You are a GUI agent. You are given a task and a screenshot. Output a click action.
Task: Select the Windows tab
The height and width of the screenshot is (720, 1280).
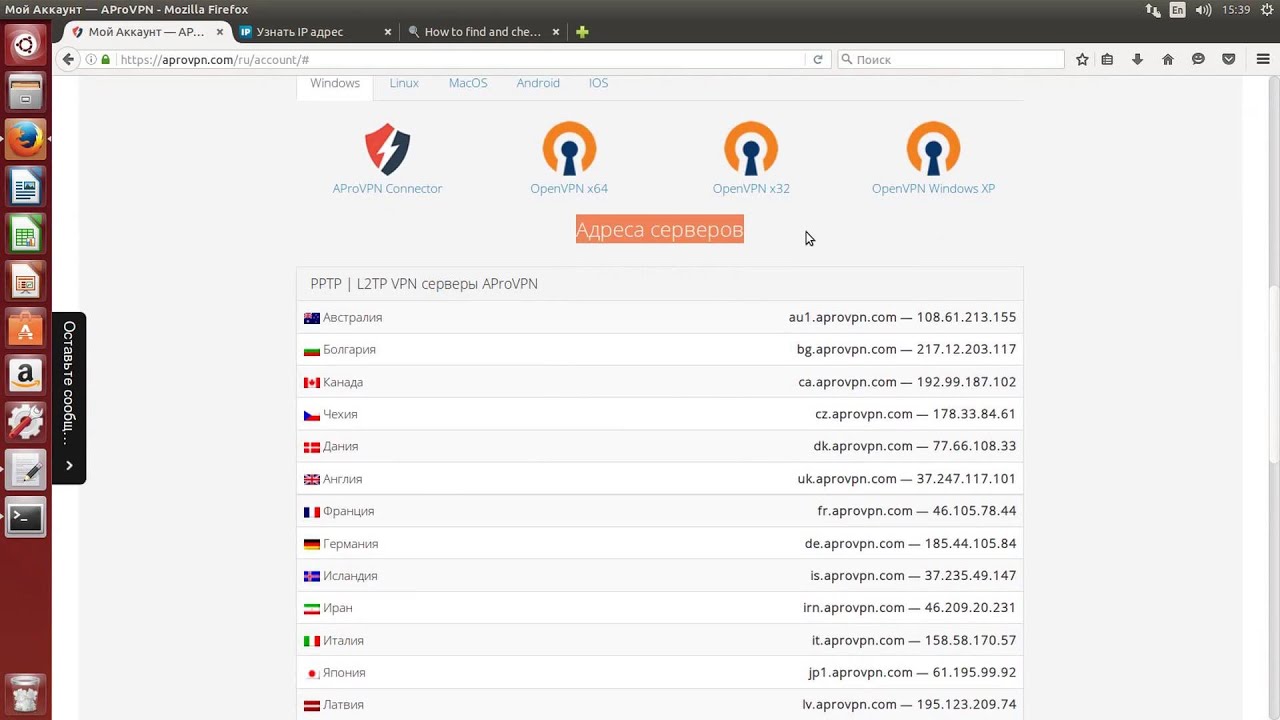[x=335, y=83]
